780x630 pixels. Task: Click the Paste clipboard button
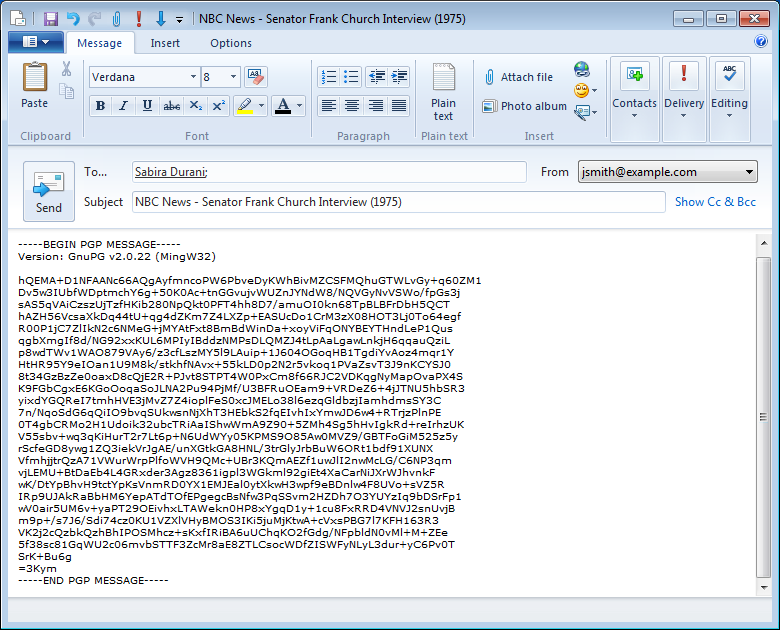tap(34, 85)
